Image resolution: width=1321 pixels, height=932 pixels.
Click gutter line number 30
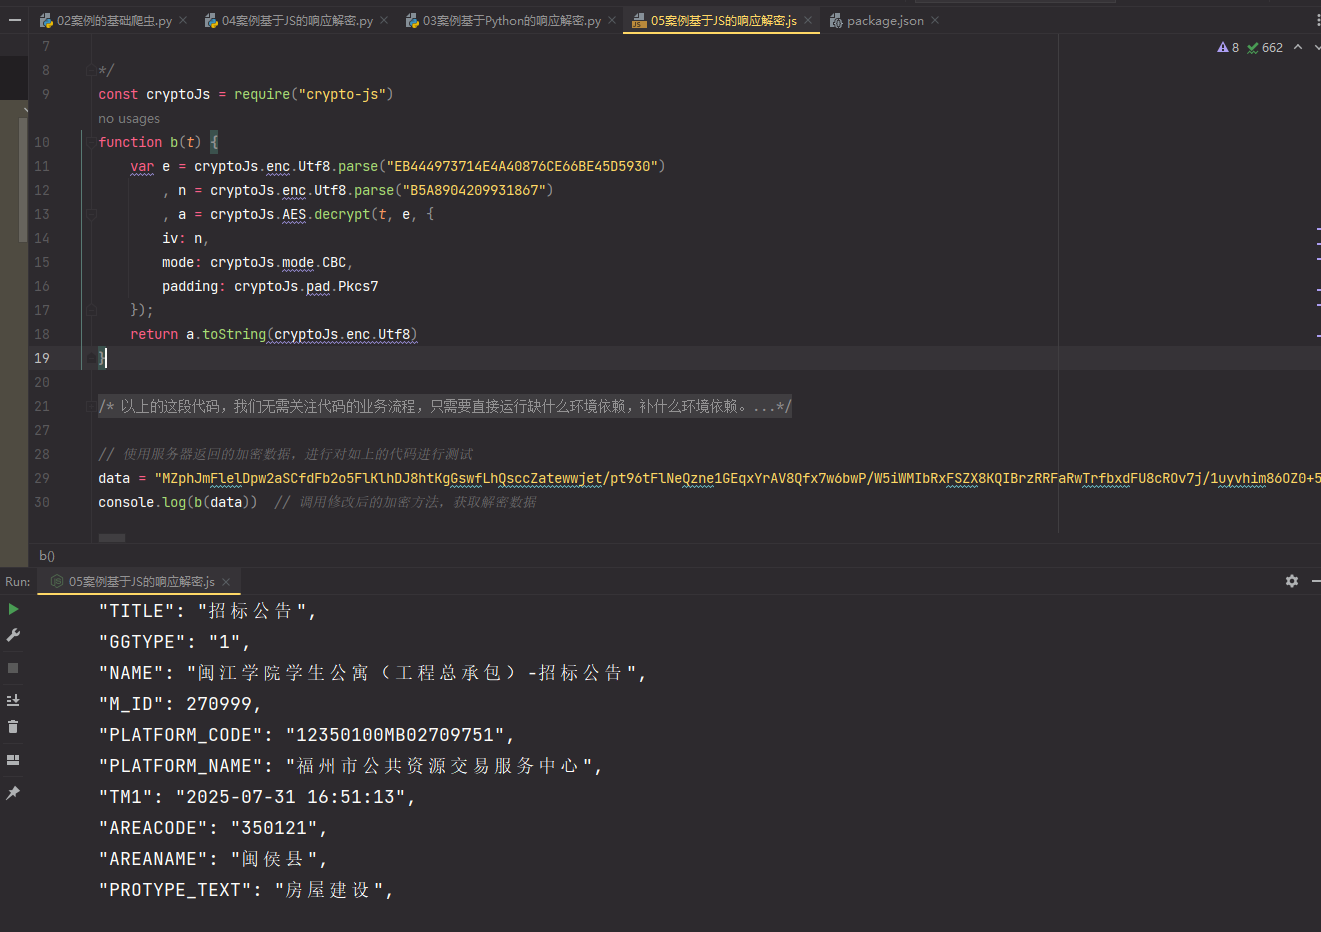(x=42, y=502)
